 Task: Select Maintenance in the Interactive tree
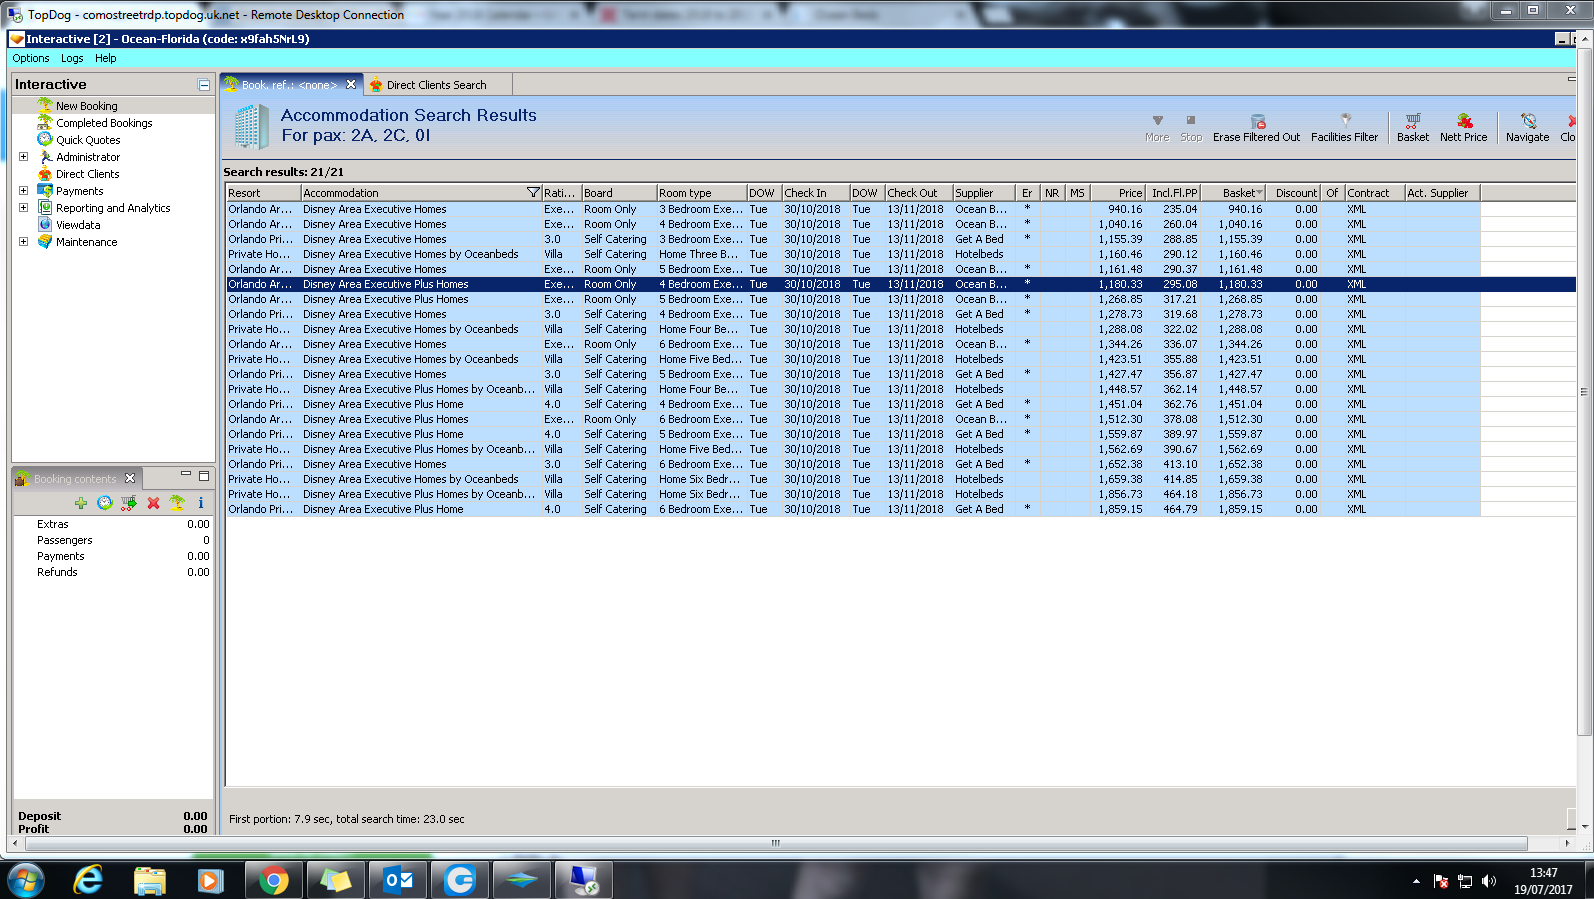(x=86, y=242)
